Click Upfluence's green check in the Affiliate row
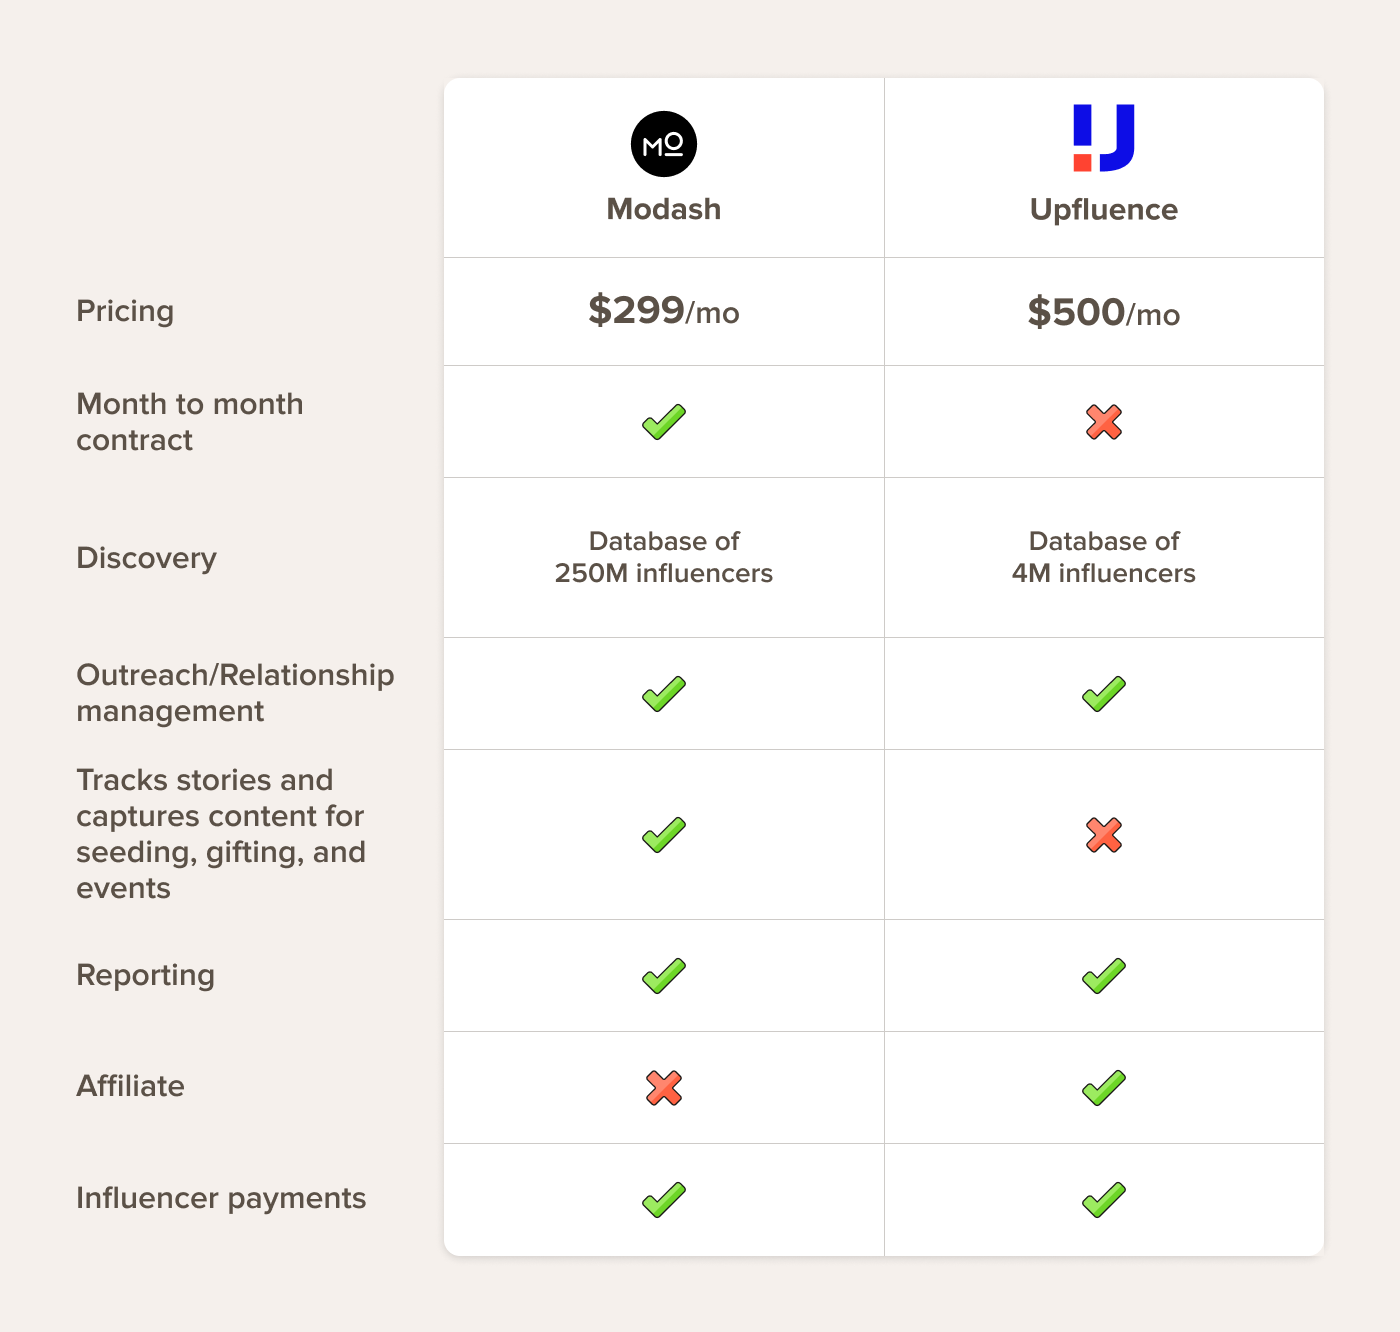 click(x=1104, y=1088)
